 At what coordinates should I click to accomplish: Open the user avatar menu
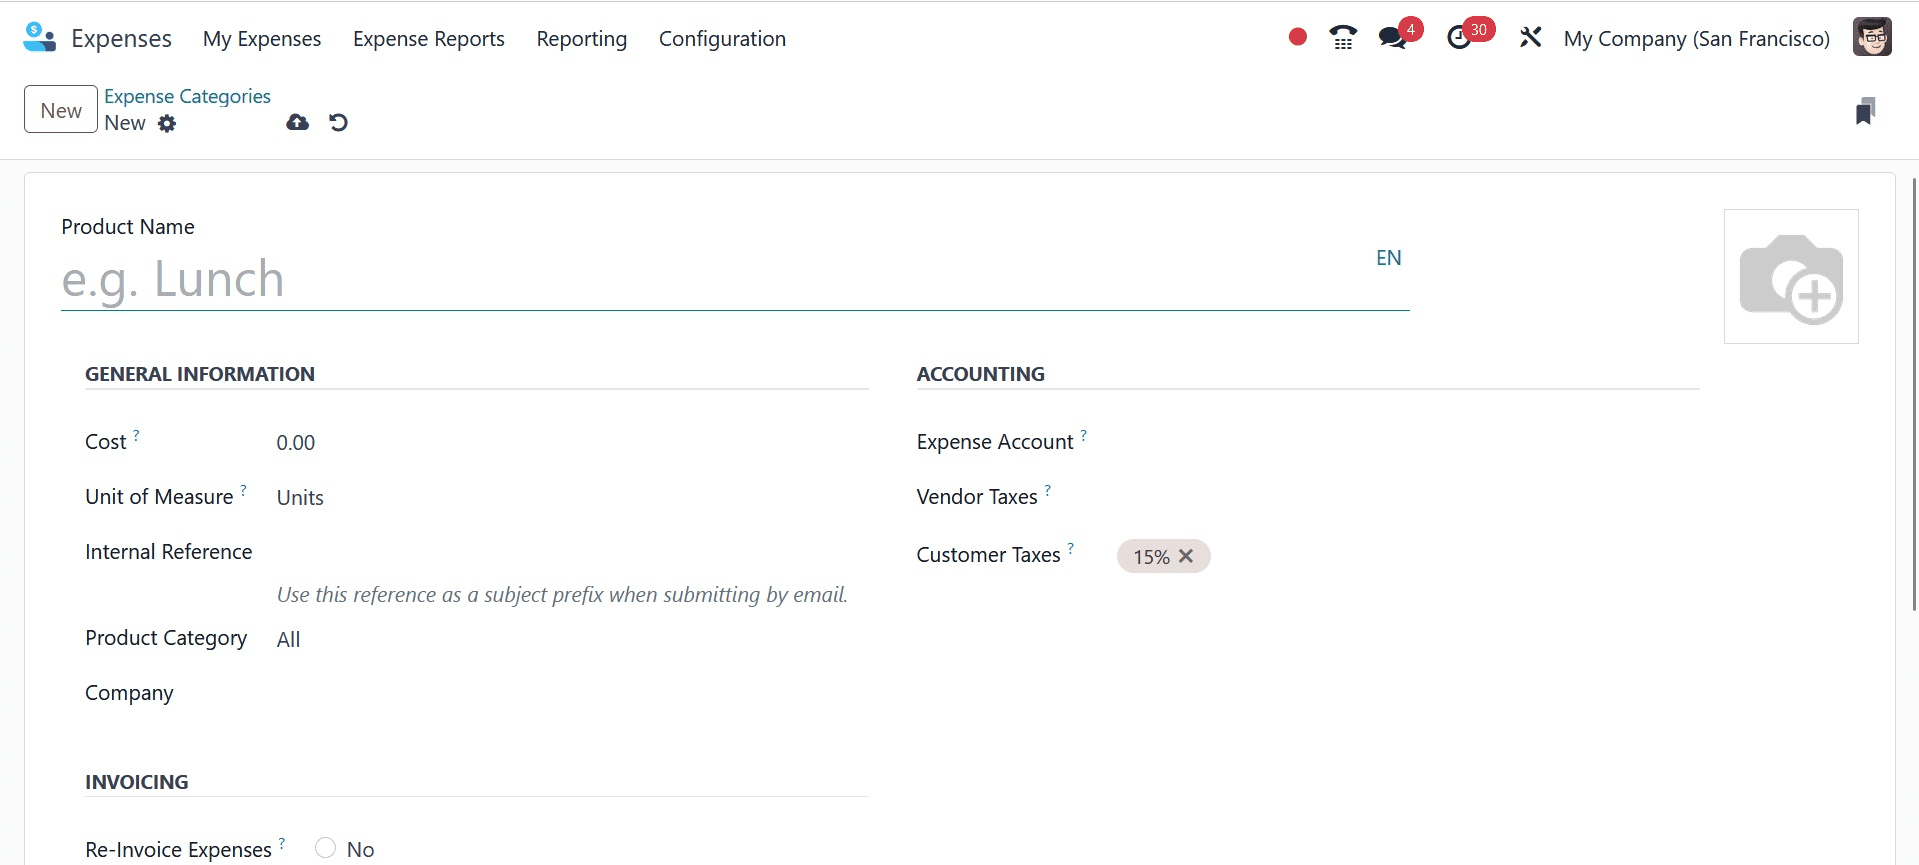[x=1872, y=37]
